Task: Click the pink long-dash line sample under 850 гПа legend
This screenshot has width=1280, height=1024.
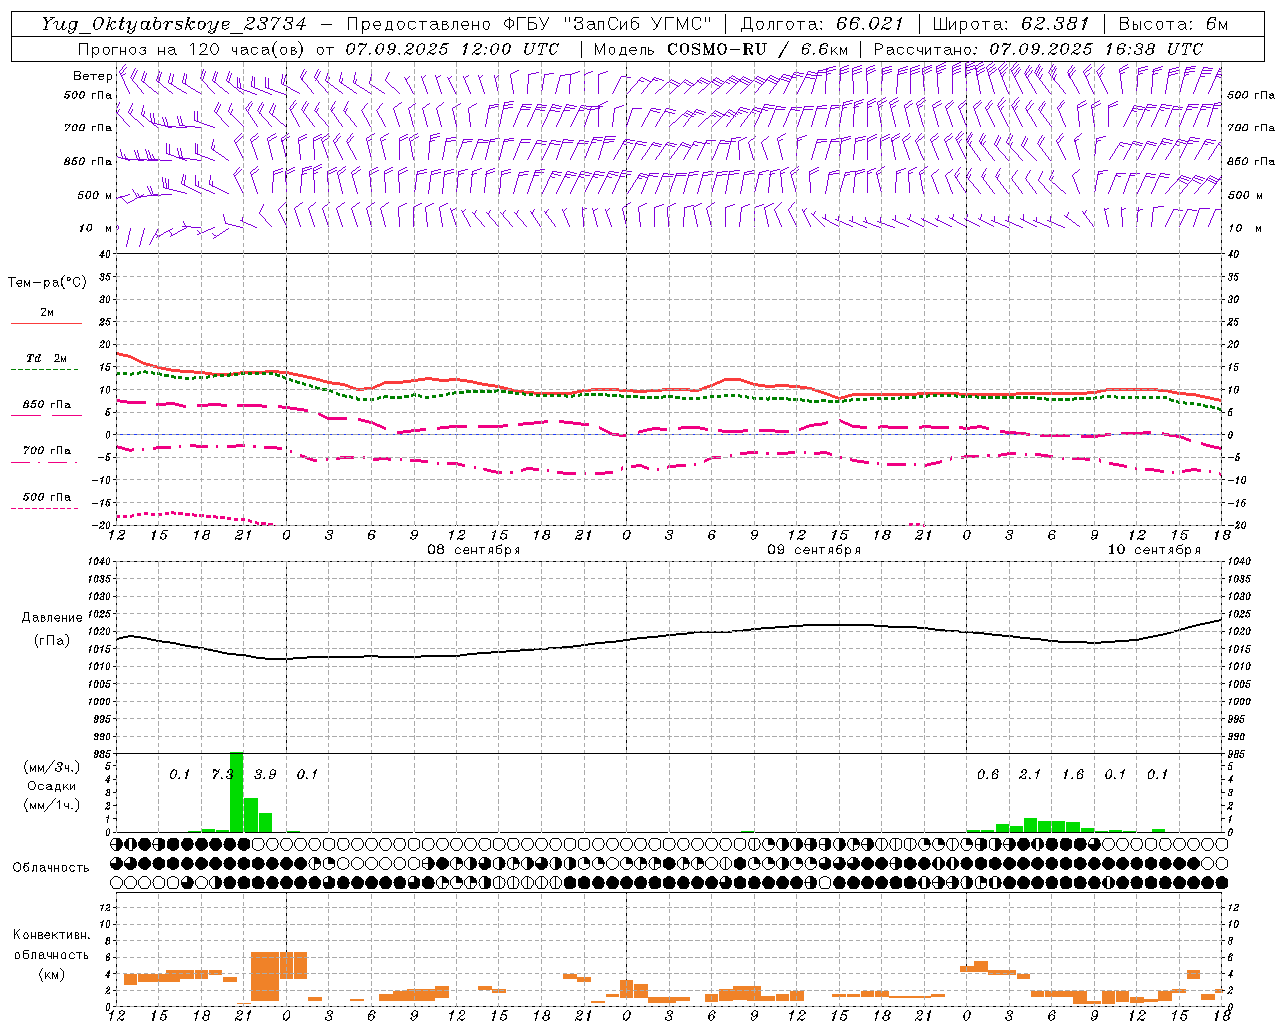Action: (44, 416)
